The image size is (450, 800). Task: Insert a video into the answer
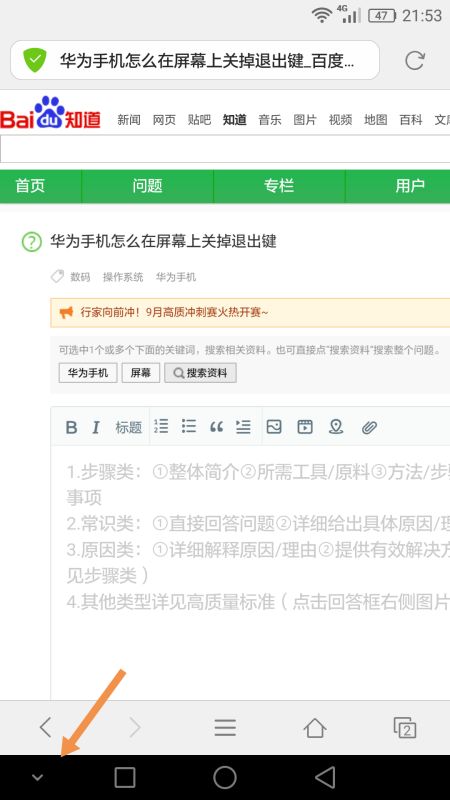305,426
